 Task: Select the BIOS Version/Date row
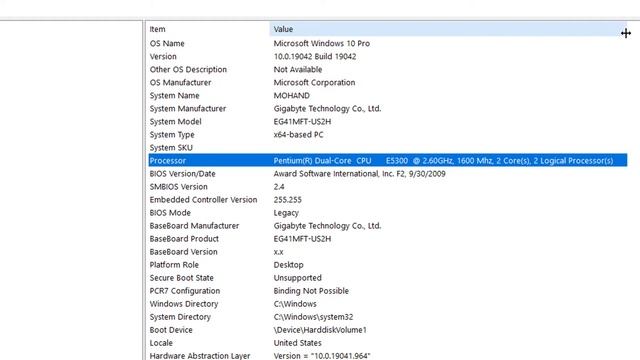pos(182,174)
